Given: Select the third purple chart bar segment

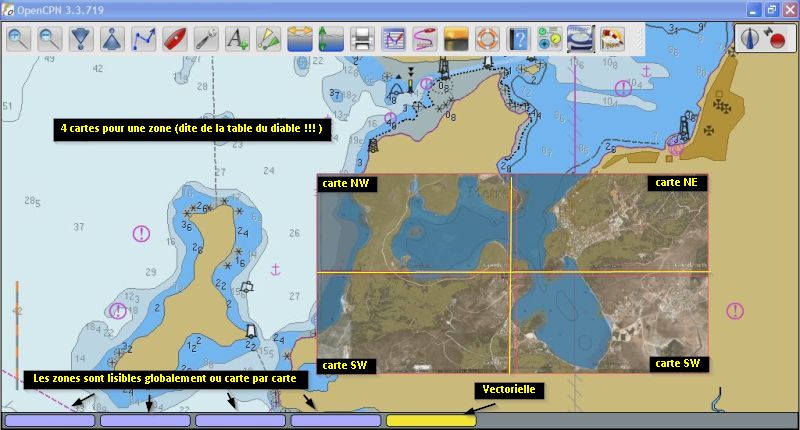Looking at the screenshot, I should pyautogui.click(x=240, y=421).
